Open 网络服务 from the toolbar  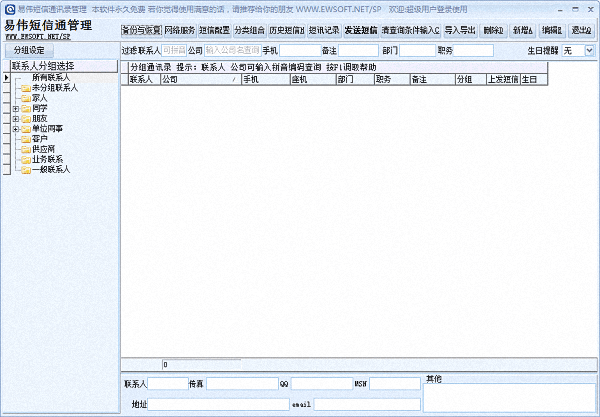[x=179, y=30]
